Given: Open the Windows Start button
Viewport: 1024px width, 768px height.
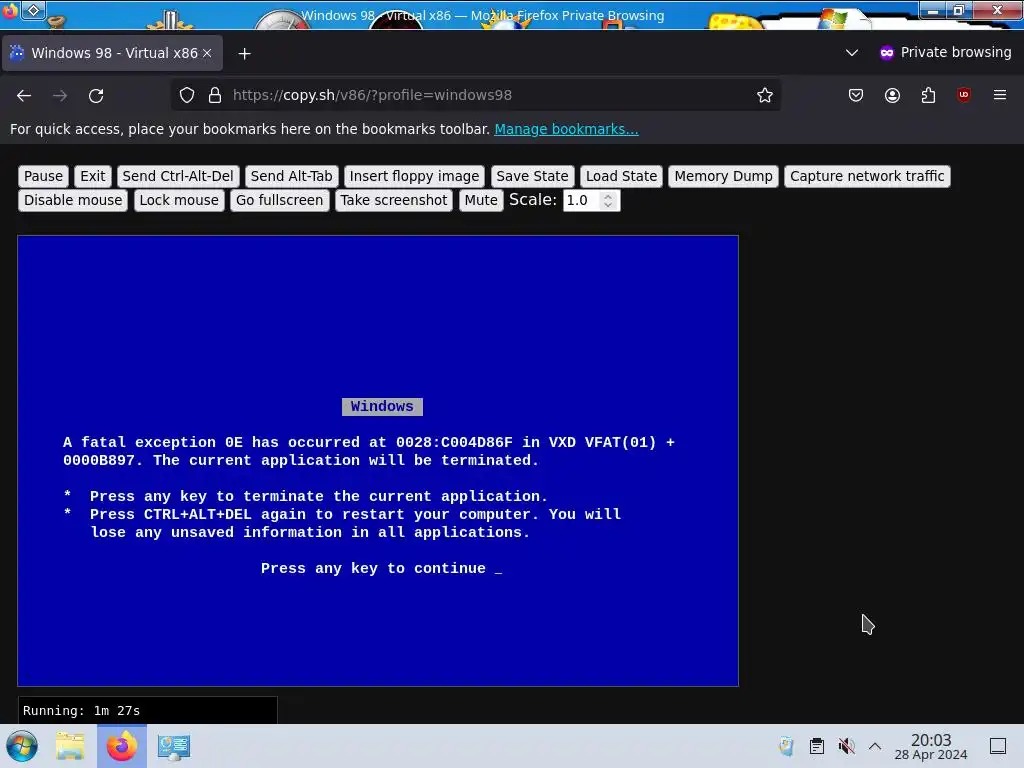Looking at the screenshot, I should click(x=22, y=746).
